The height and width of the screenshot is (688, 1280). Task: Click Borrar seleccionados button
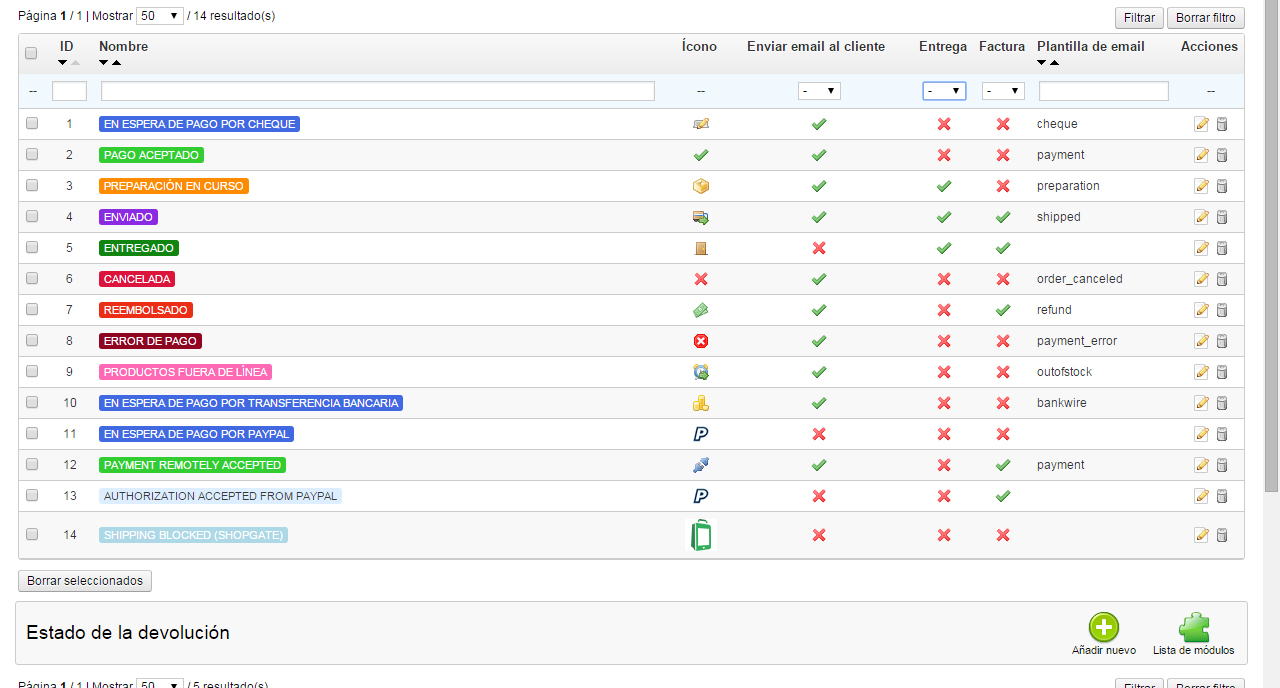click(85, 581)
